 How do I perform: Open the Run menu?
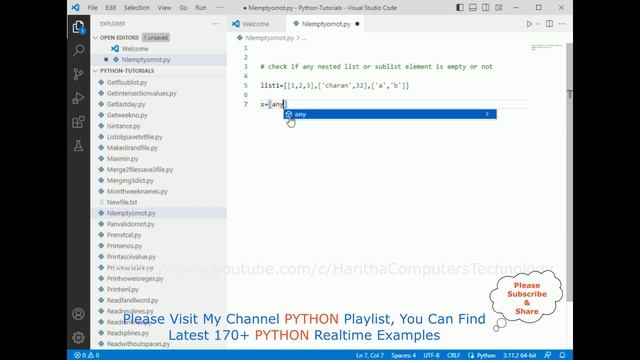click(201, 8)
